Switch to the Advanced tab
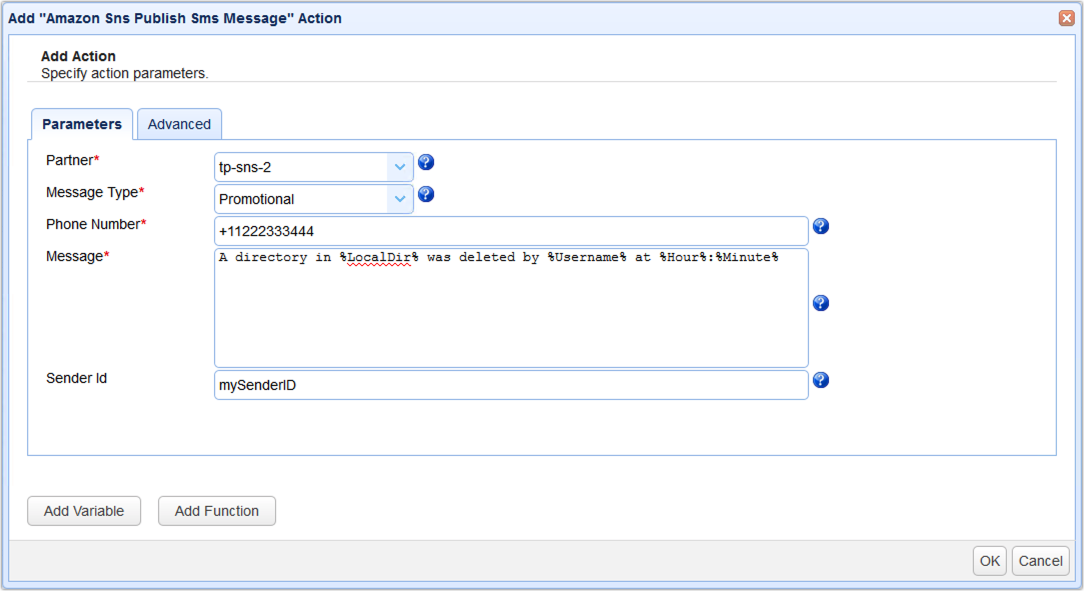The image size is (1084, 591). click(179, 124)
